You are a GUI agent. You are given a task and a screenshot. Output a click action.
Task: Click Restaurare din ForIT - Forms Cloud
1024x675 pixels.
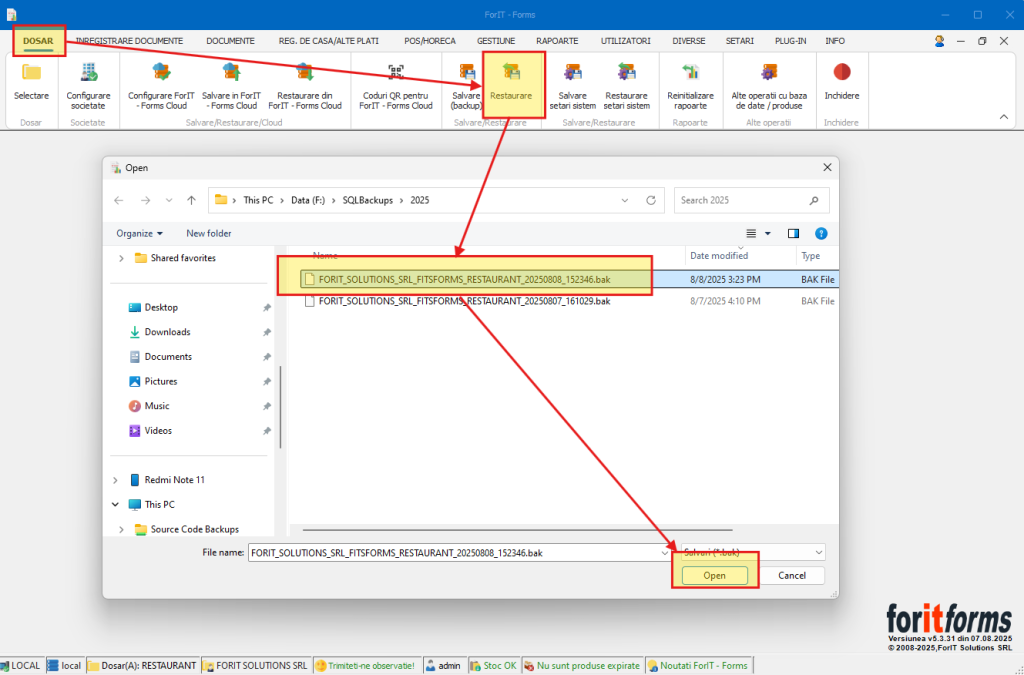[305, 86]
